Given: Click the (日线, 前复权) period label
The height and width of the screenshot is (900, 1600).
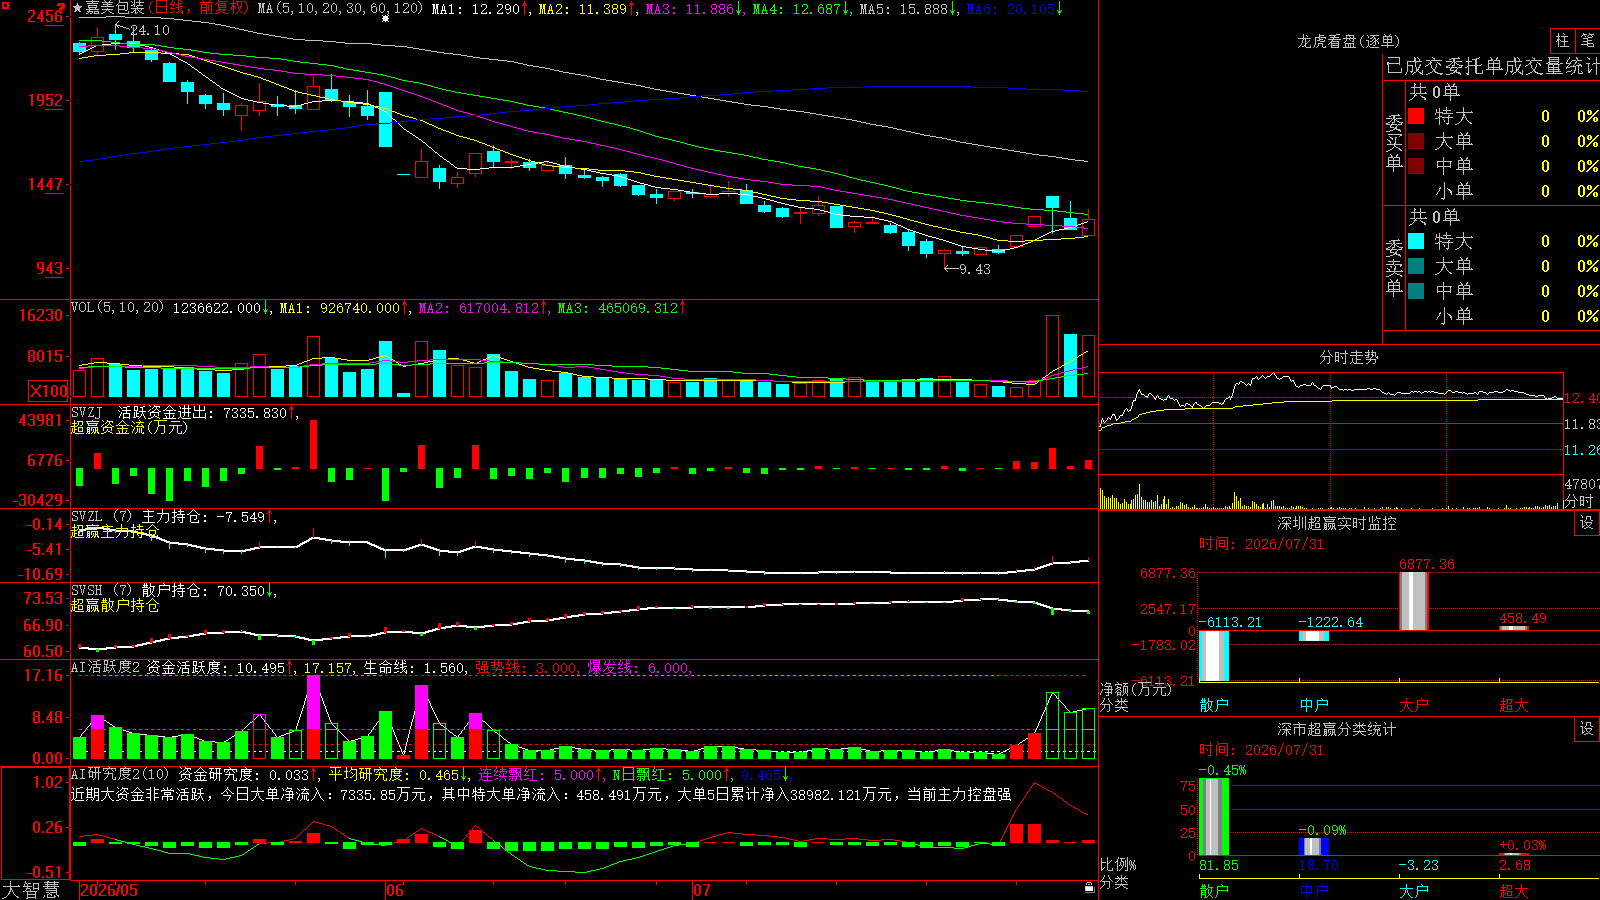Looking at the screenshot, I should click(199, 8).
